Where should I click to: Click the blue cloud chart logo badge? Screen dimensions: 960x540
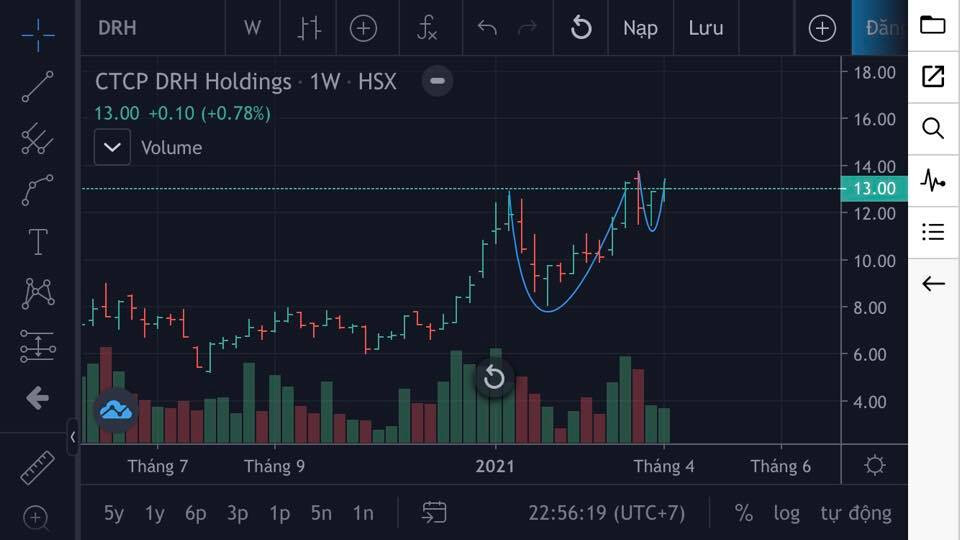116,410
